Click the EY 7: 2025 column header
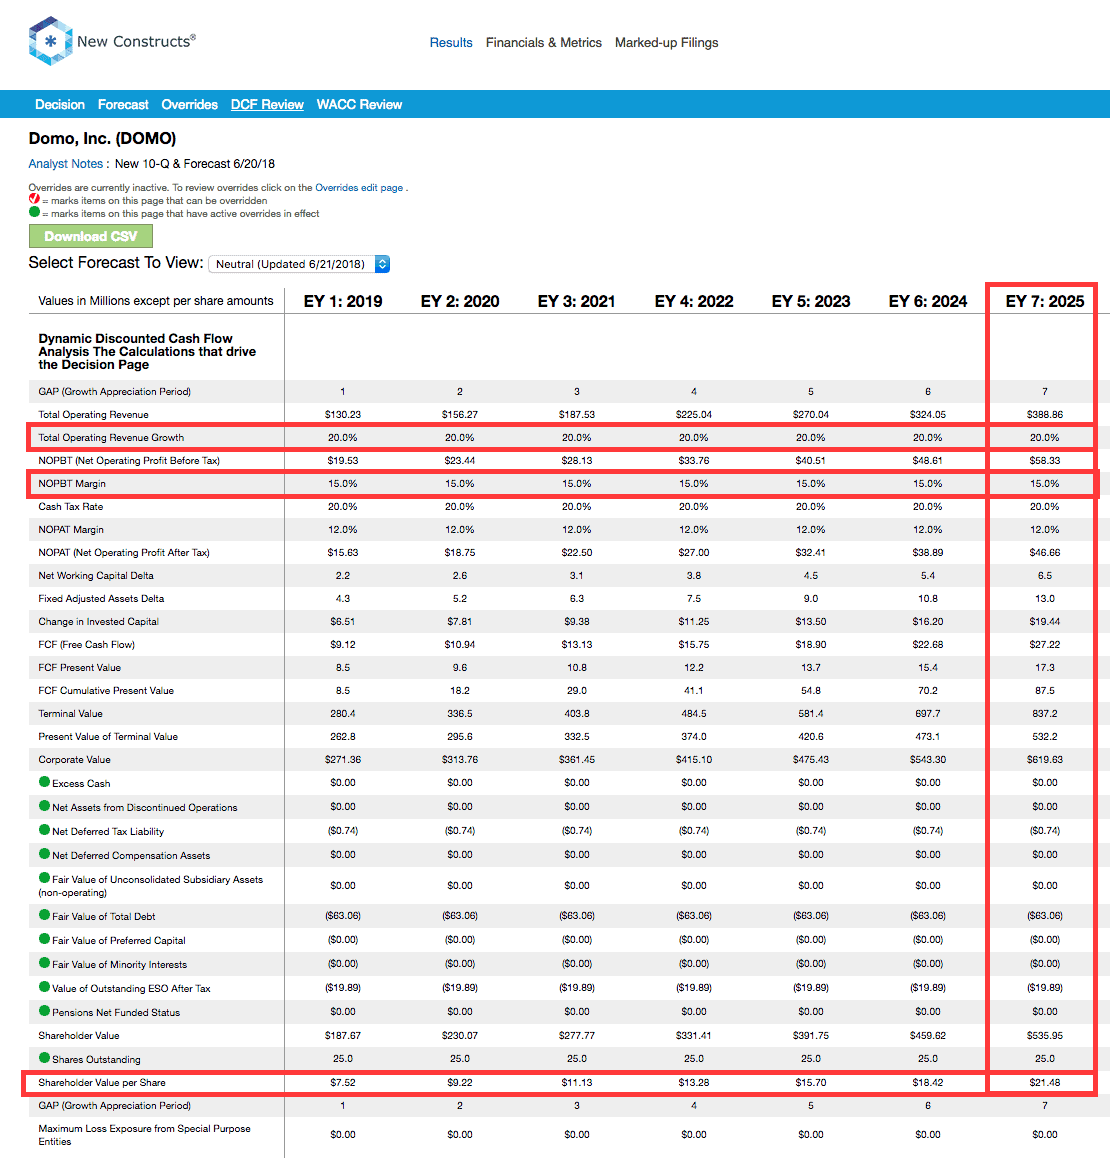 click(1045, 301)
